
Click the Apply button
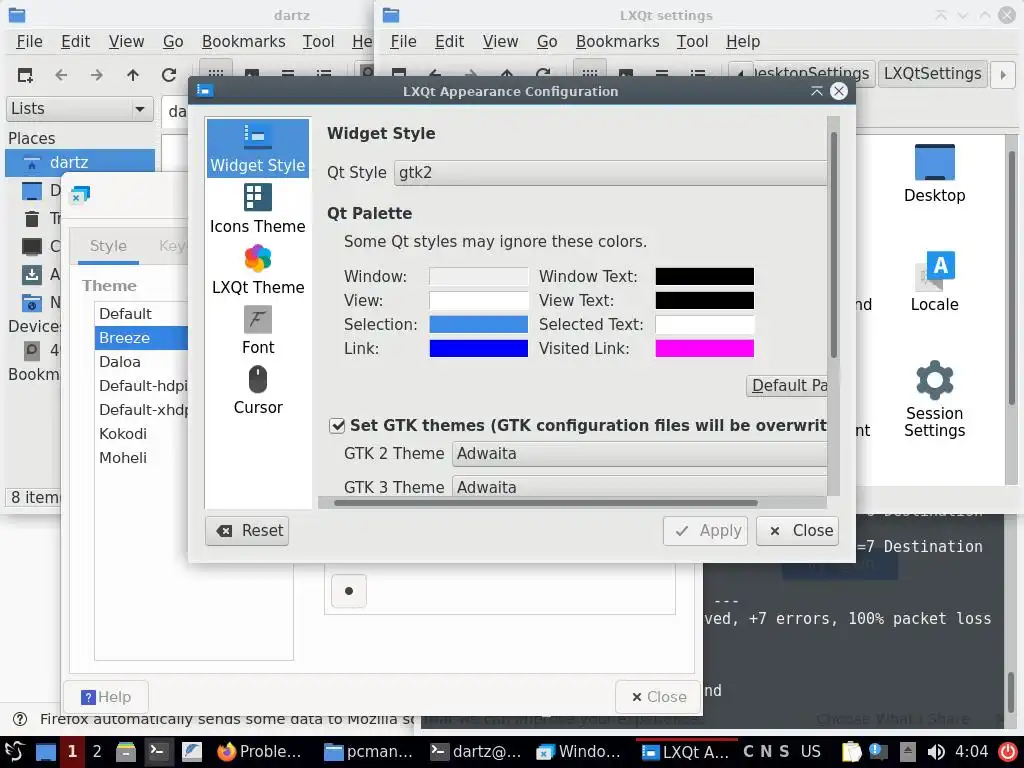point(705,531)
